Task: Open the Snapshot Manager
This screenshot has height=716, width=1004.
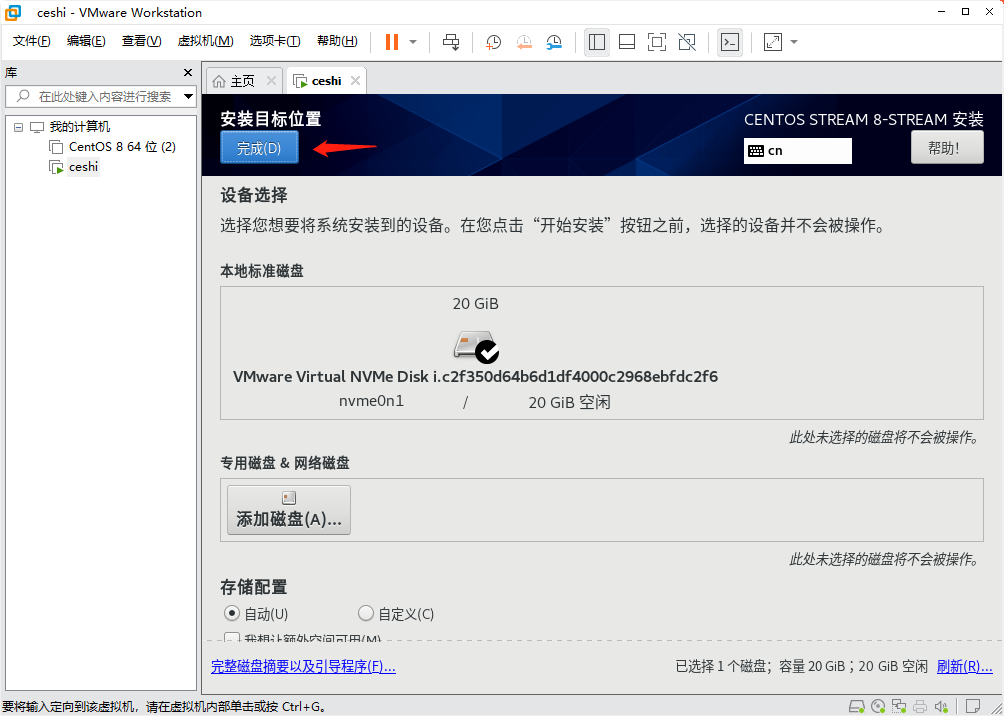Action: click(556, 42)
